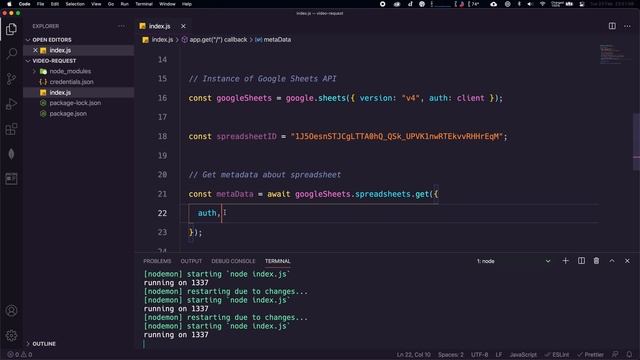Open the Run and Debug view
The image size is (640, 360).
pyautogui.click(x=11, y=104)
